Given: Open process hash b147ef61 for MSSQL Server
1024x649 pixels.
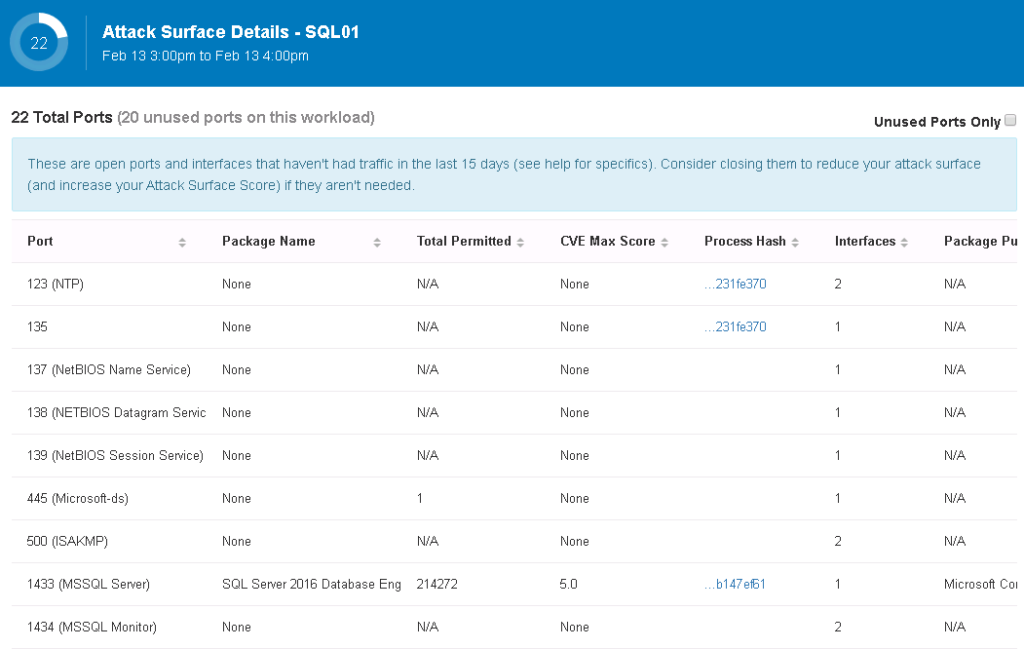Looking at the screenshot, I should (735, 584).
